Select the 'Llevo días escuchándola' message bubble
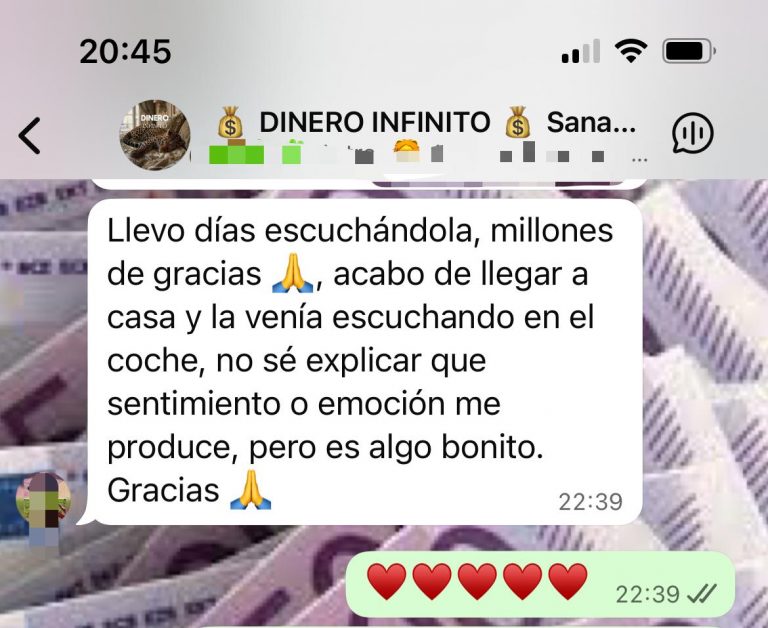 [x=365, y=362]
